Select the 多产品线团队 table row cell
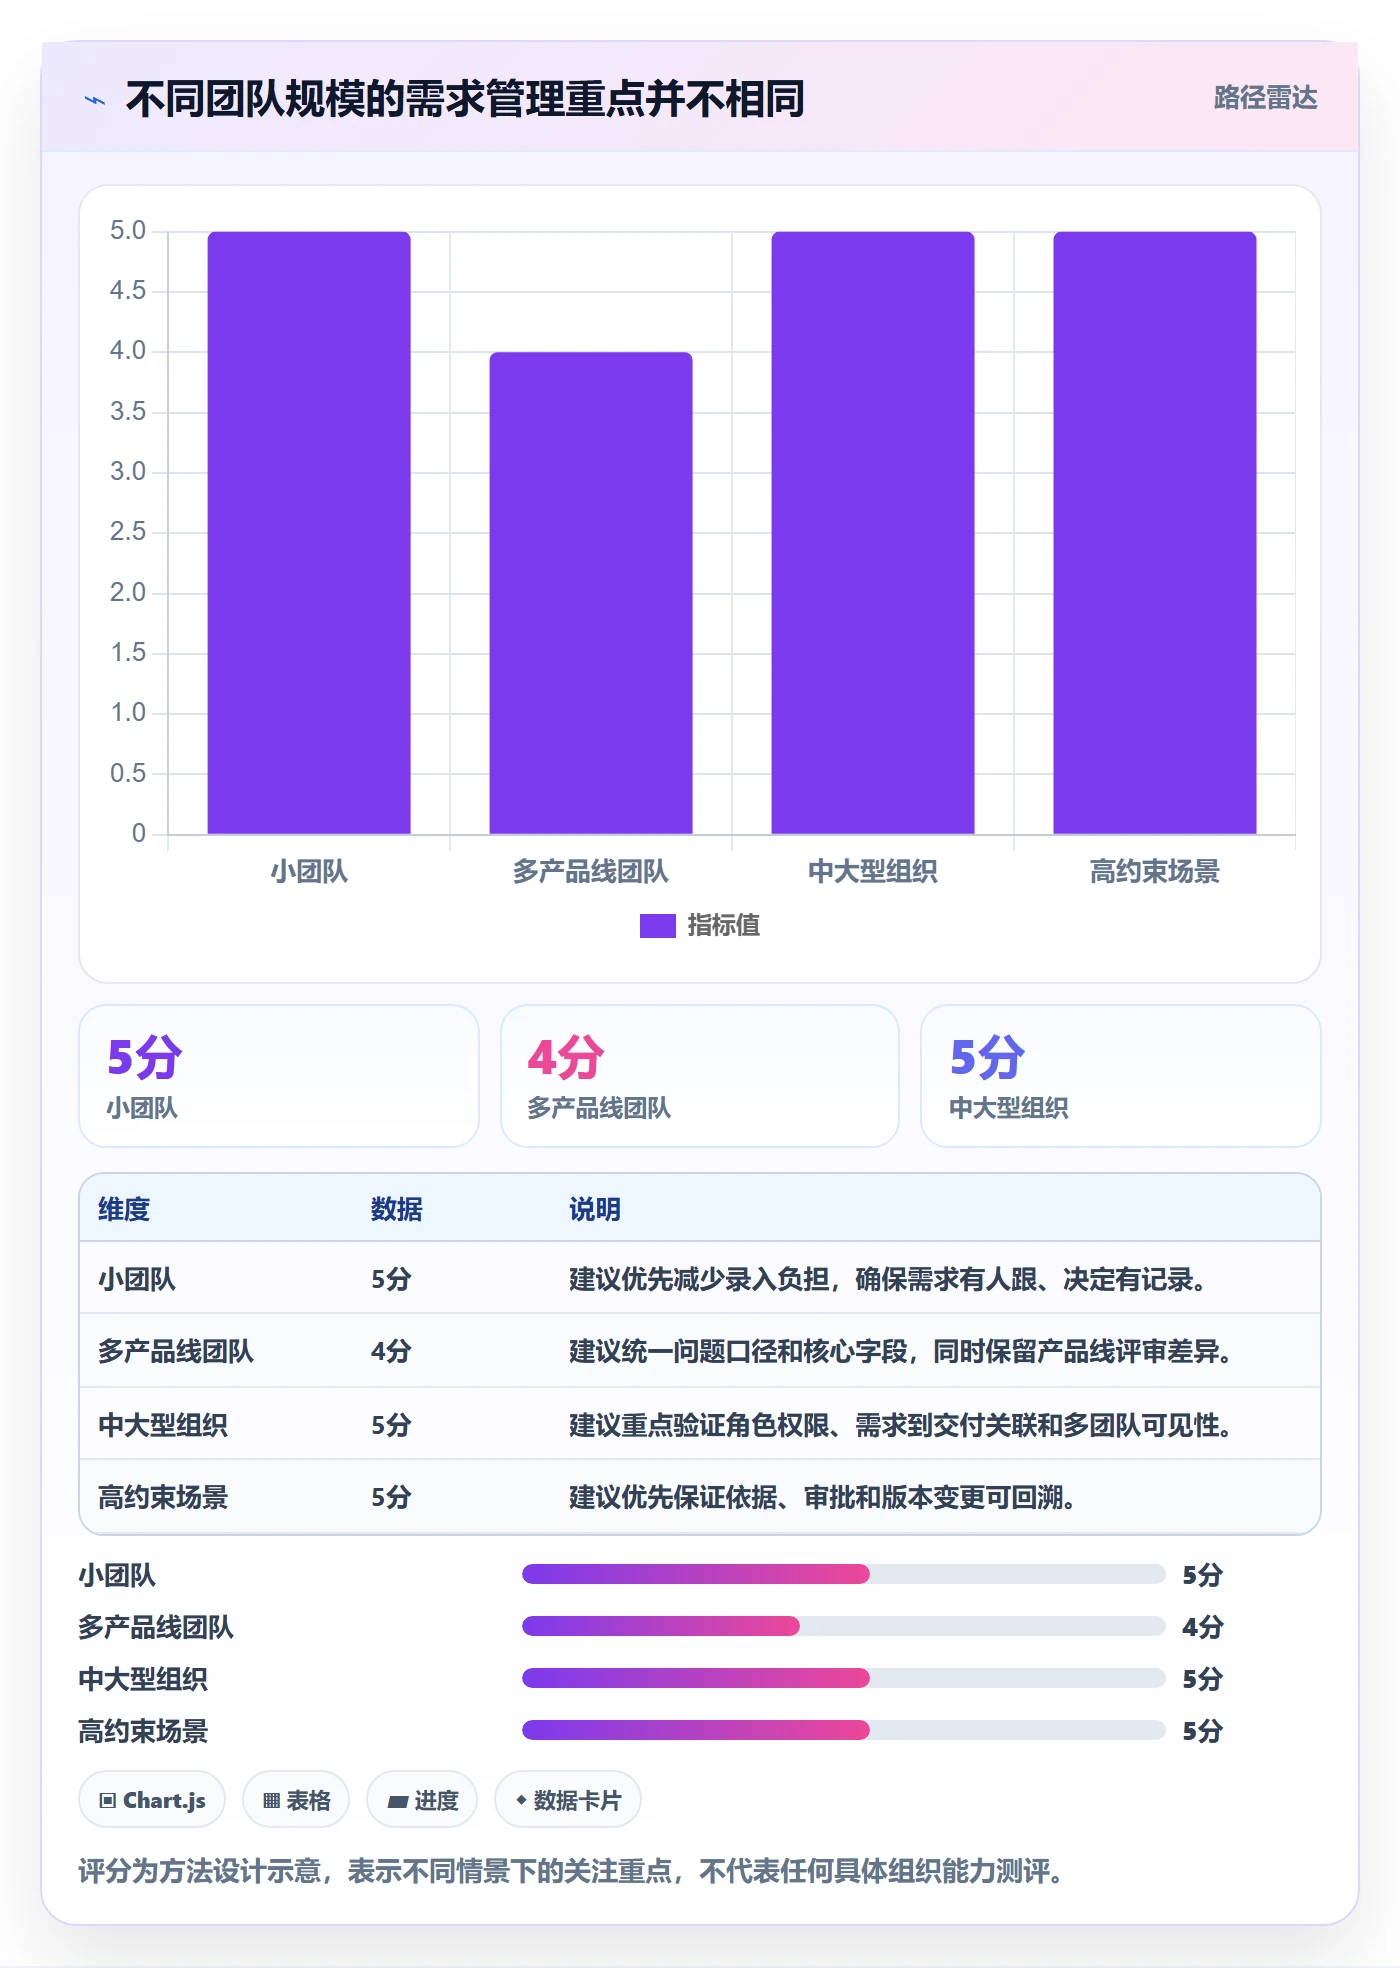Screen dimensions: 1400x1968 tap(176, 1351)
